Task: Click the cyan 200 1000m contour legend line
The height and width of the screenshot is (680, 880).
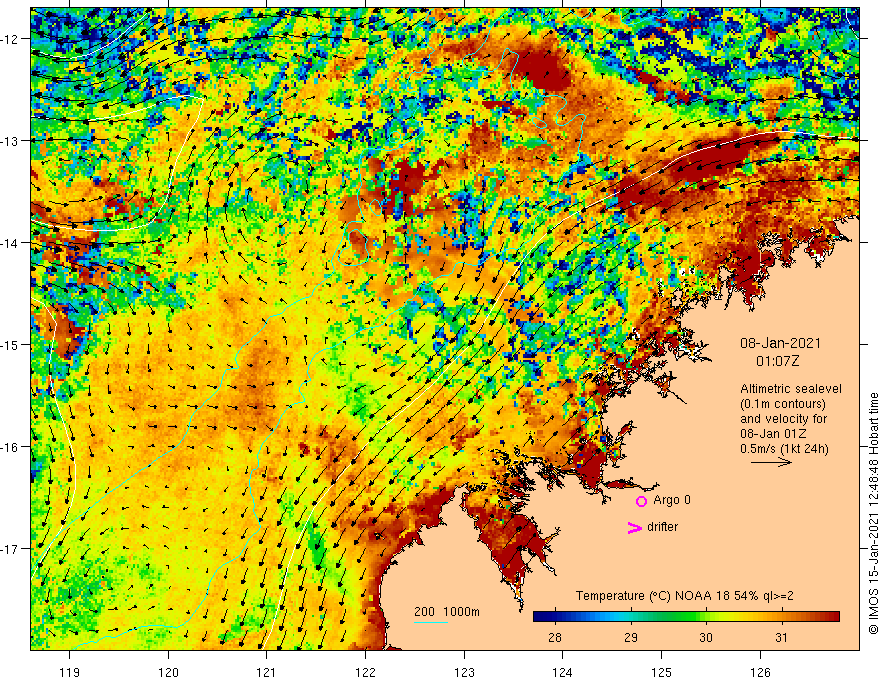Action: pos(430,622)
